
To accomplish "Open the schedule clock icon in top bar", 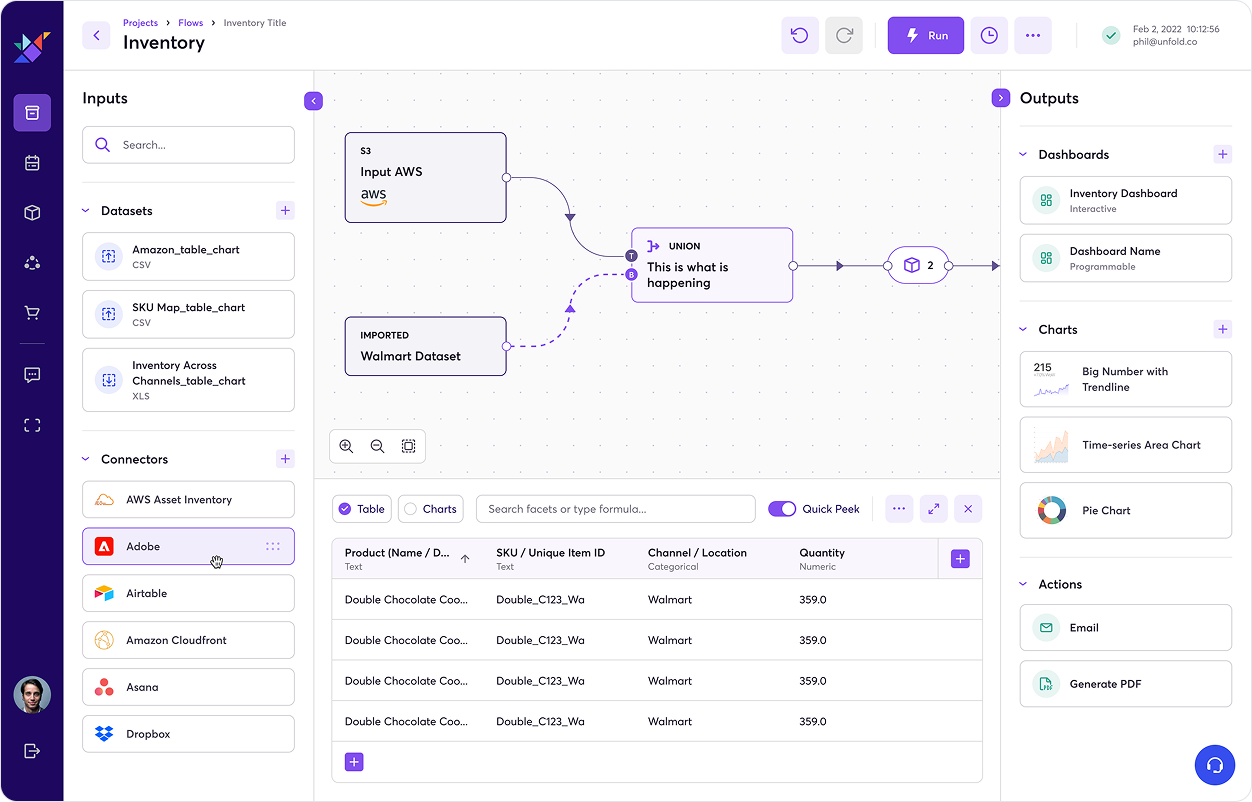I will [x=988, y=35].
